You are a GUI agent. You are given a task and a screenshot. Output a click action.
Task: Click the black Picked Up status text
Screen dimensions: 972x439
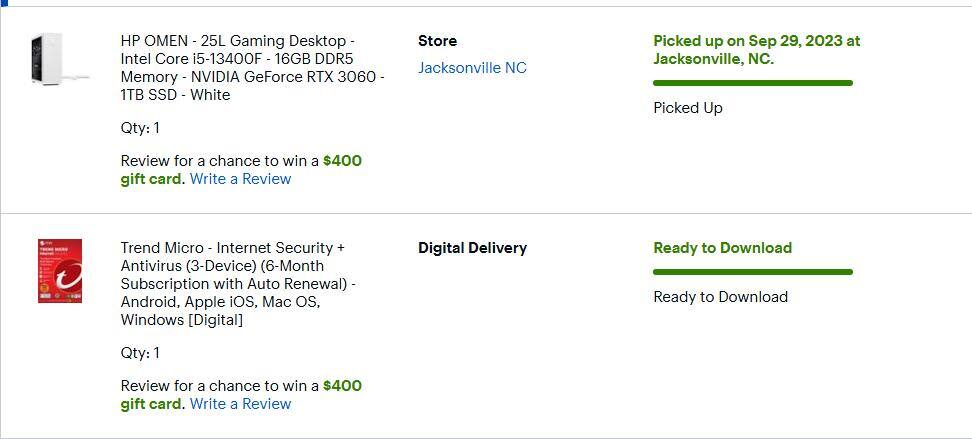[688, 108]
